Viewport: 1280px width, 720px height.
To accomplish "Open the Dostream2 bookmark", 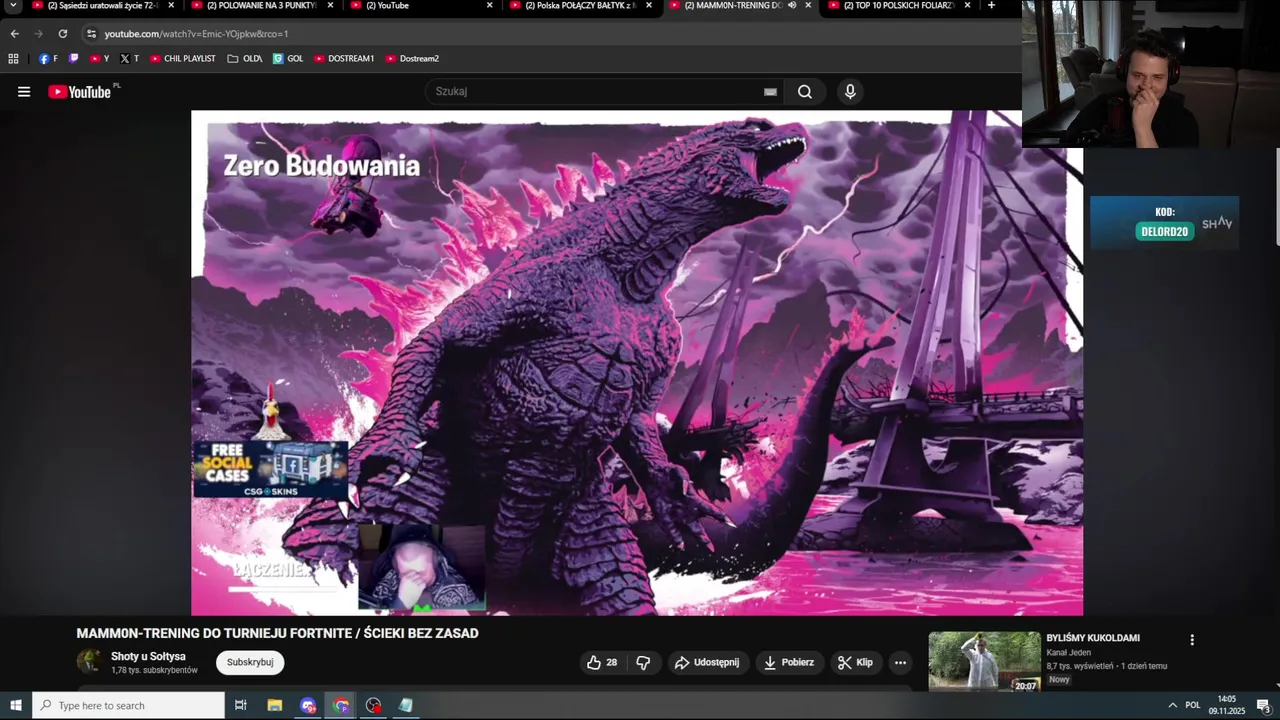I will pyautogui.click(x=412, y=59).
